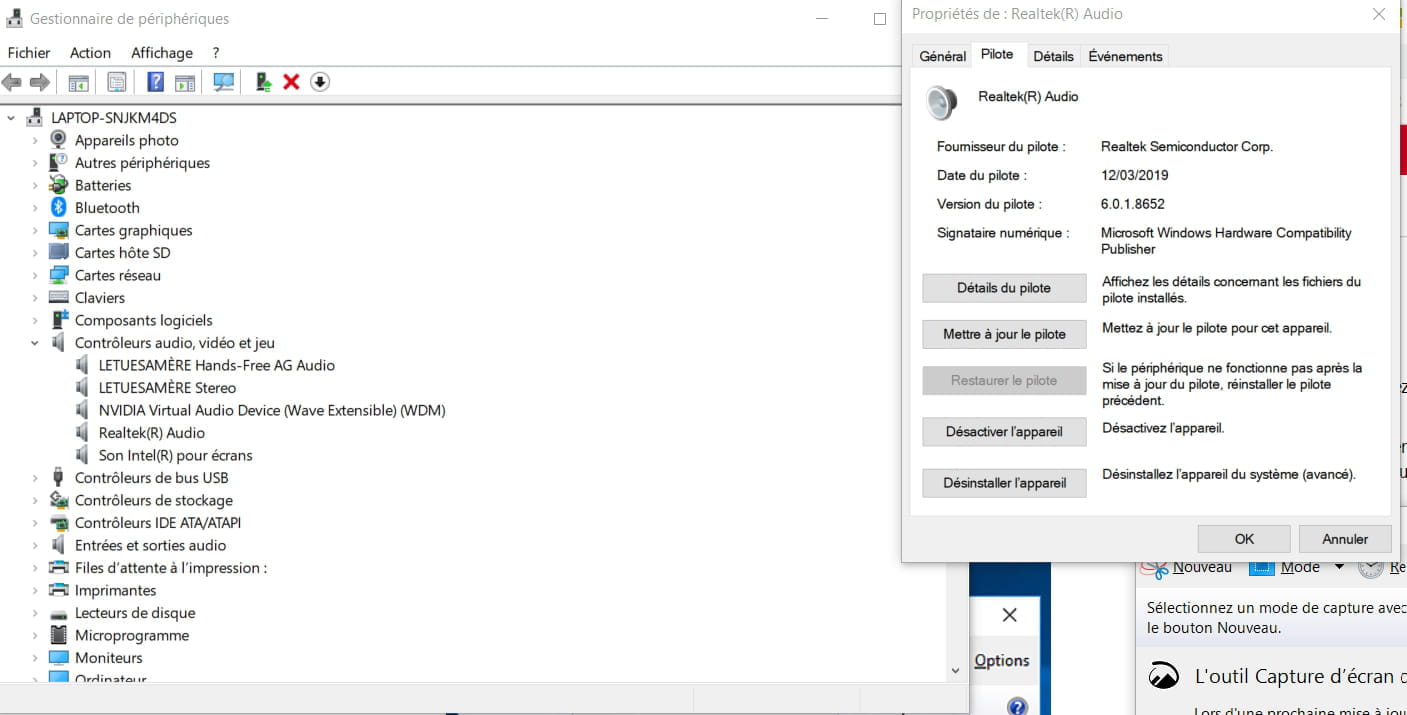Close the small window behind with X
The width and height of the screenshot is (1407, 715).
(x=1009, y=616)
